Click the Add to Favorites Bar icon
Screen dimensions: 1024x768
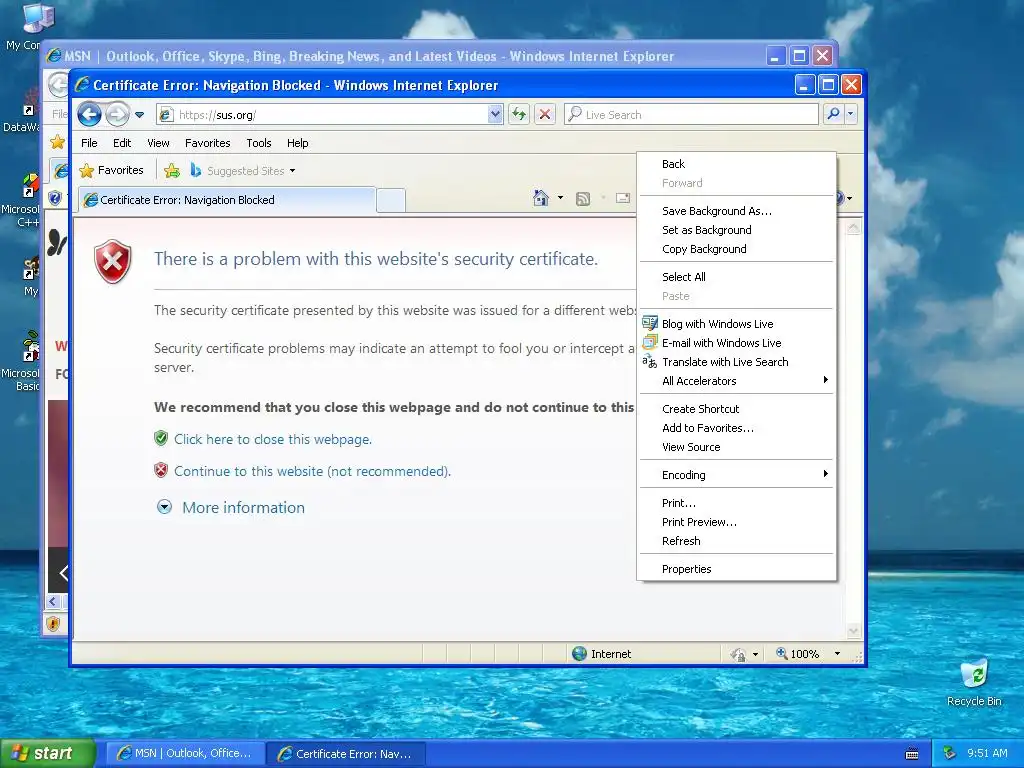(x=172, y=170)
